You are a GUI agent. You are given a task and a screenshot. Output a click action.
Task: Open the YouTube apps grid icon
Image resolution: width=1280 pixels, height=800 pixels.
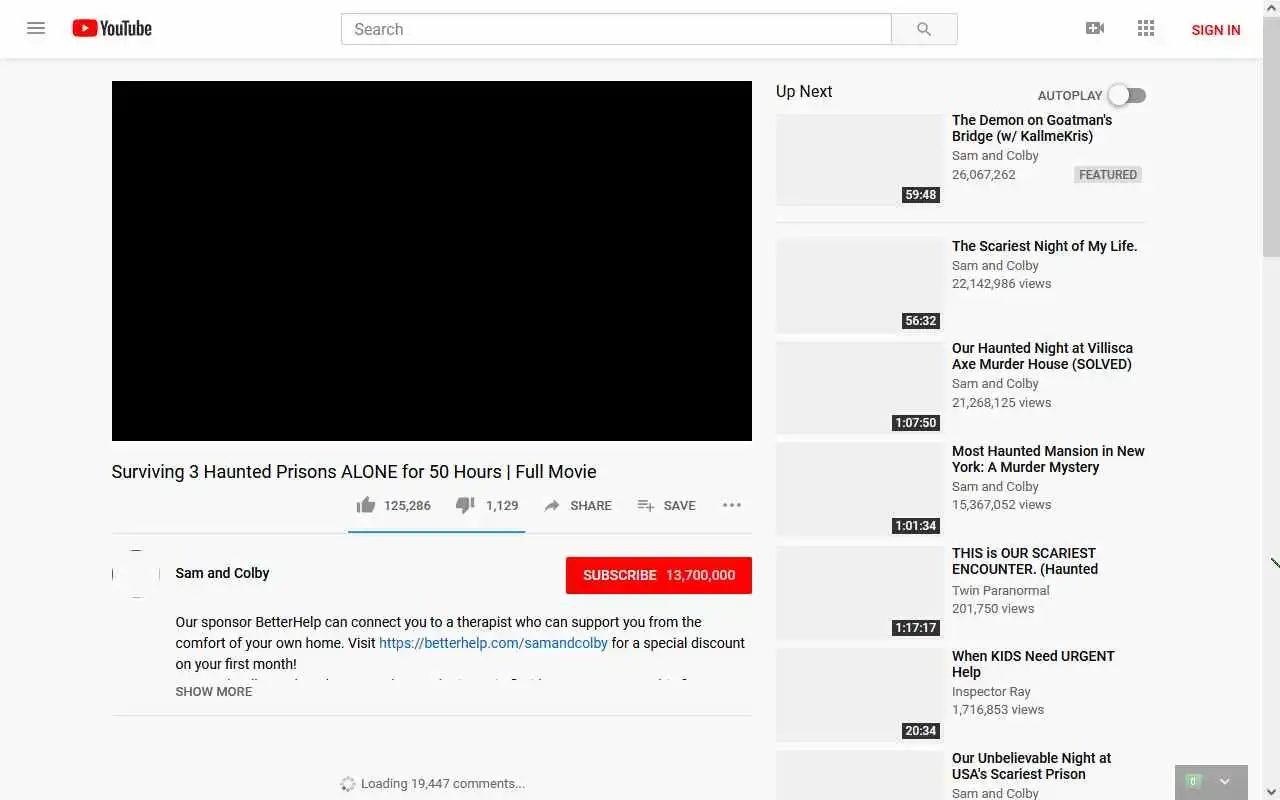tap(1146, 28)
